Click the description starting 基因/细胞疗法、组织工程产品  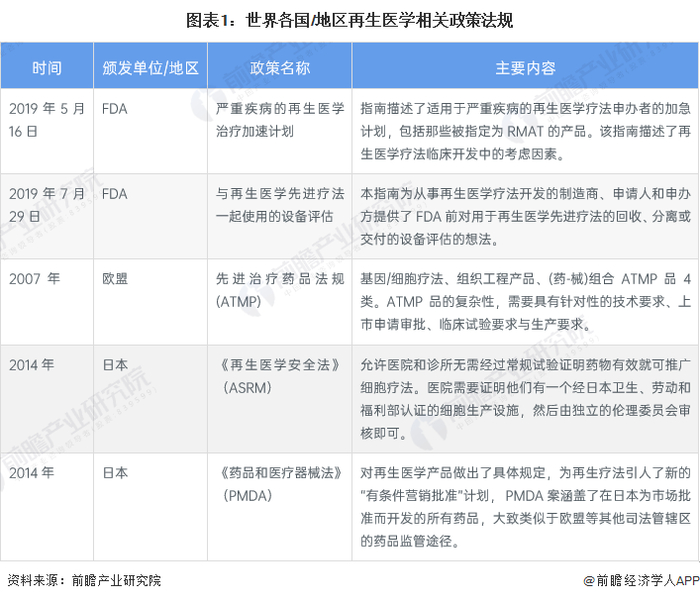click(x=525, y=302)
